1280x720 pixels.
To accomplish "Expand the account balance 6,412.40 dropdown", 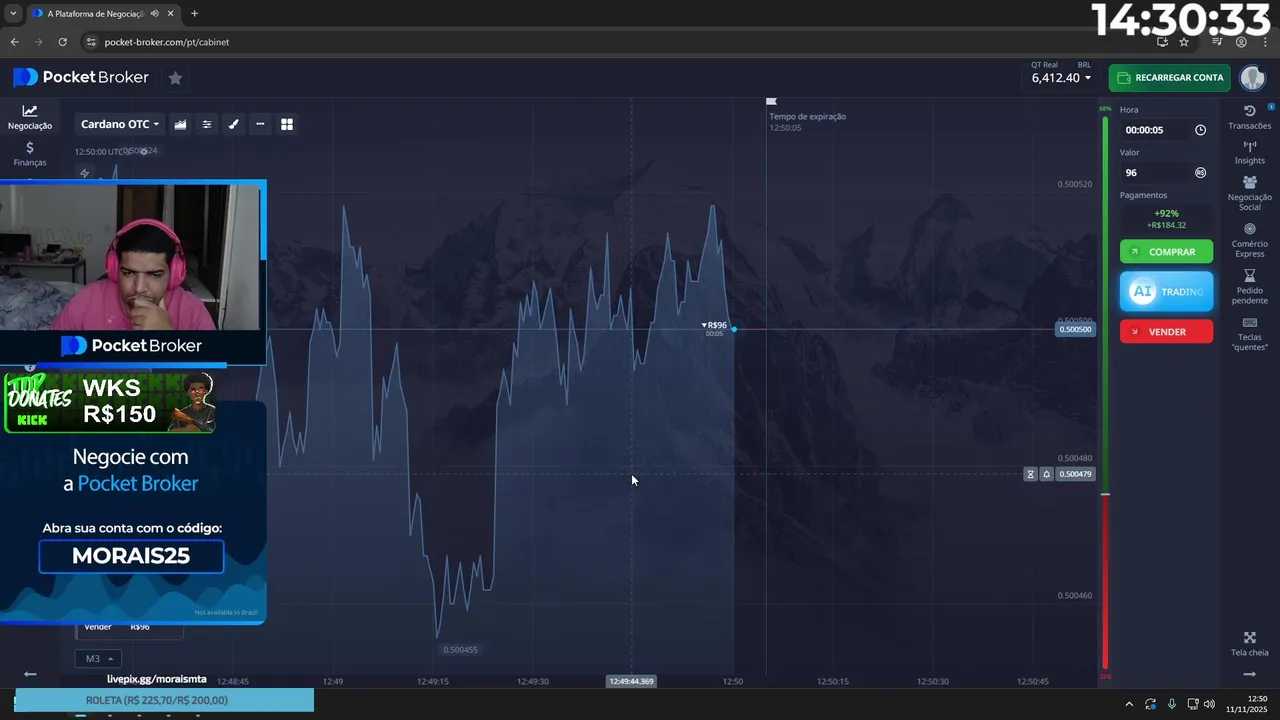I will [1061, 78].
